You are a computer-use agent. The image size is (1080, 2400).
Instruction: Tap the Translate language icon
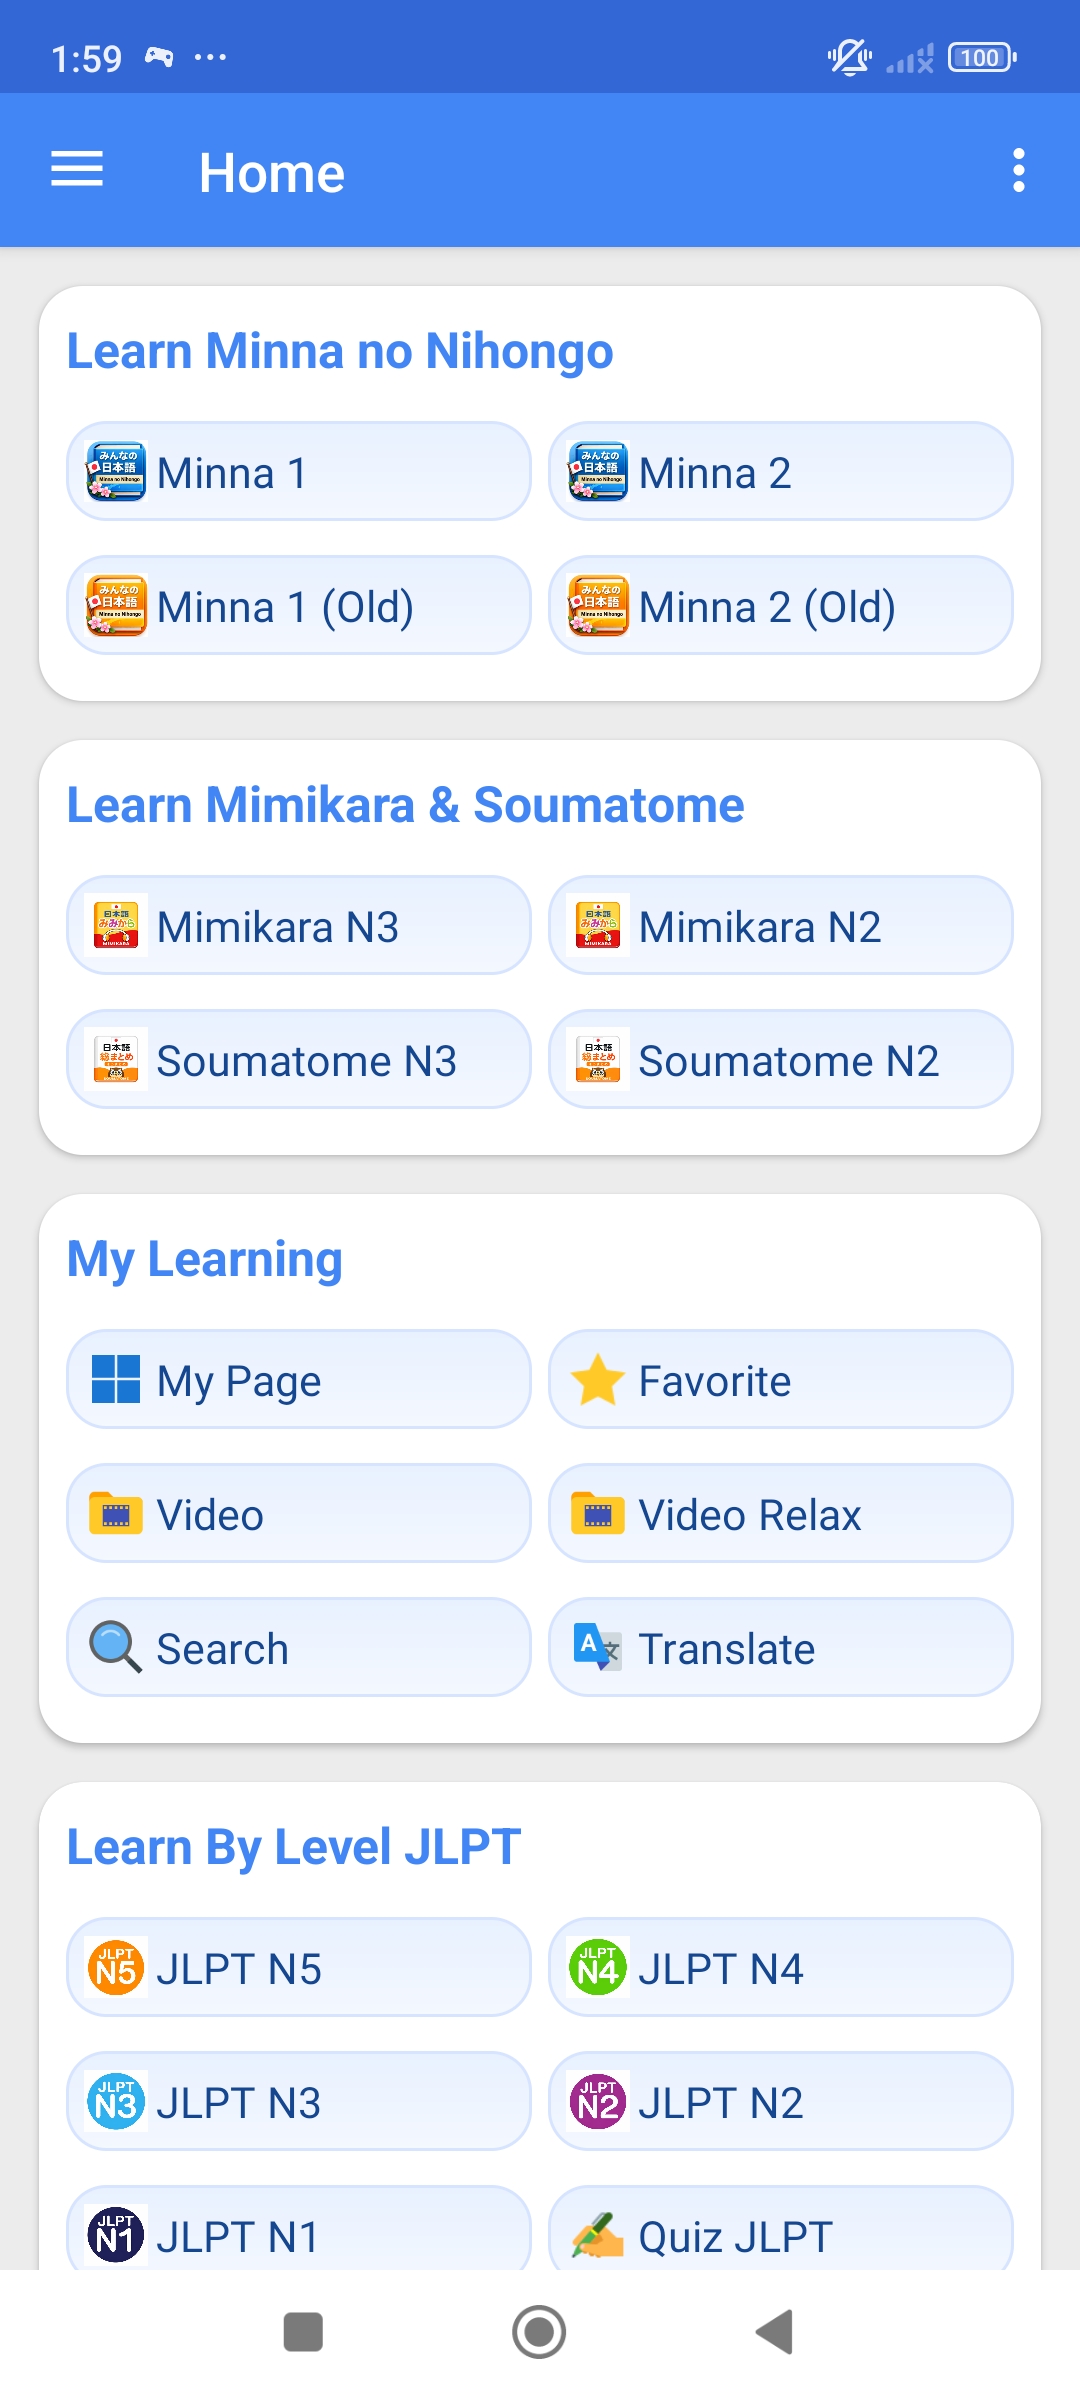598,1647
